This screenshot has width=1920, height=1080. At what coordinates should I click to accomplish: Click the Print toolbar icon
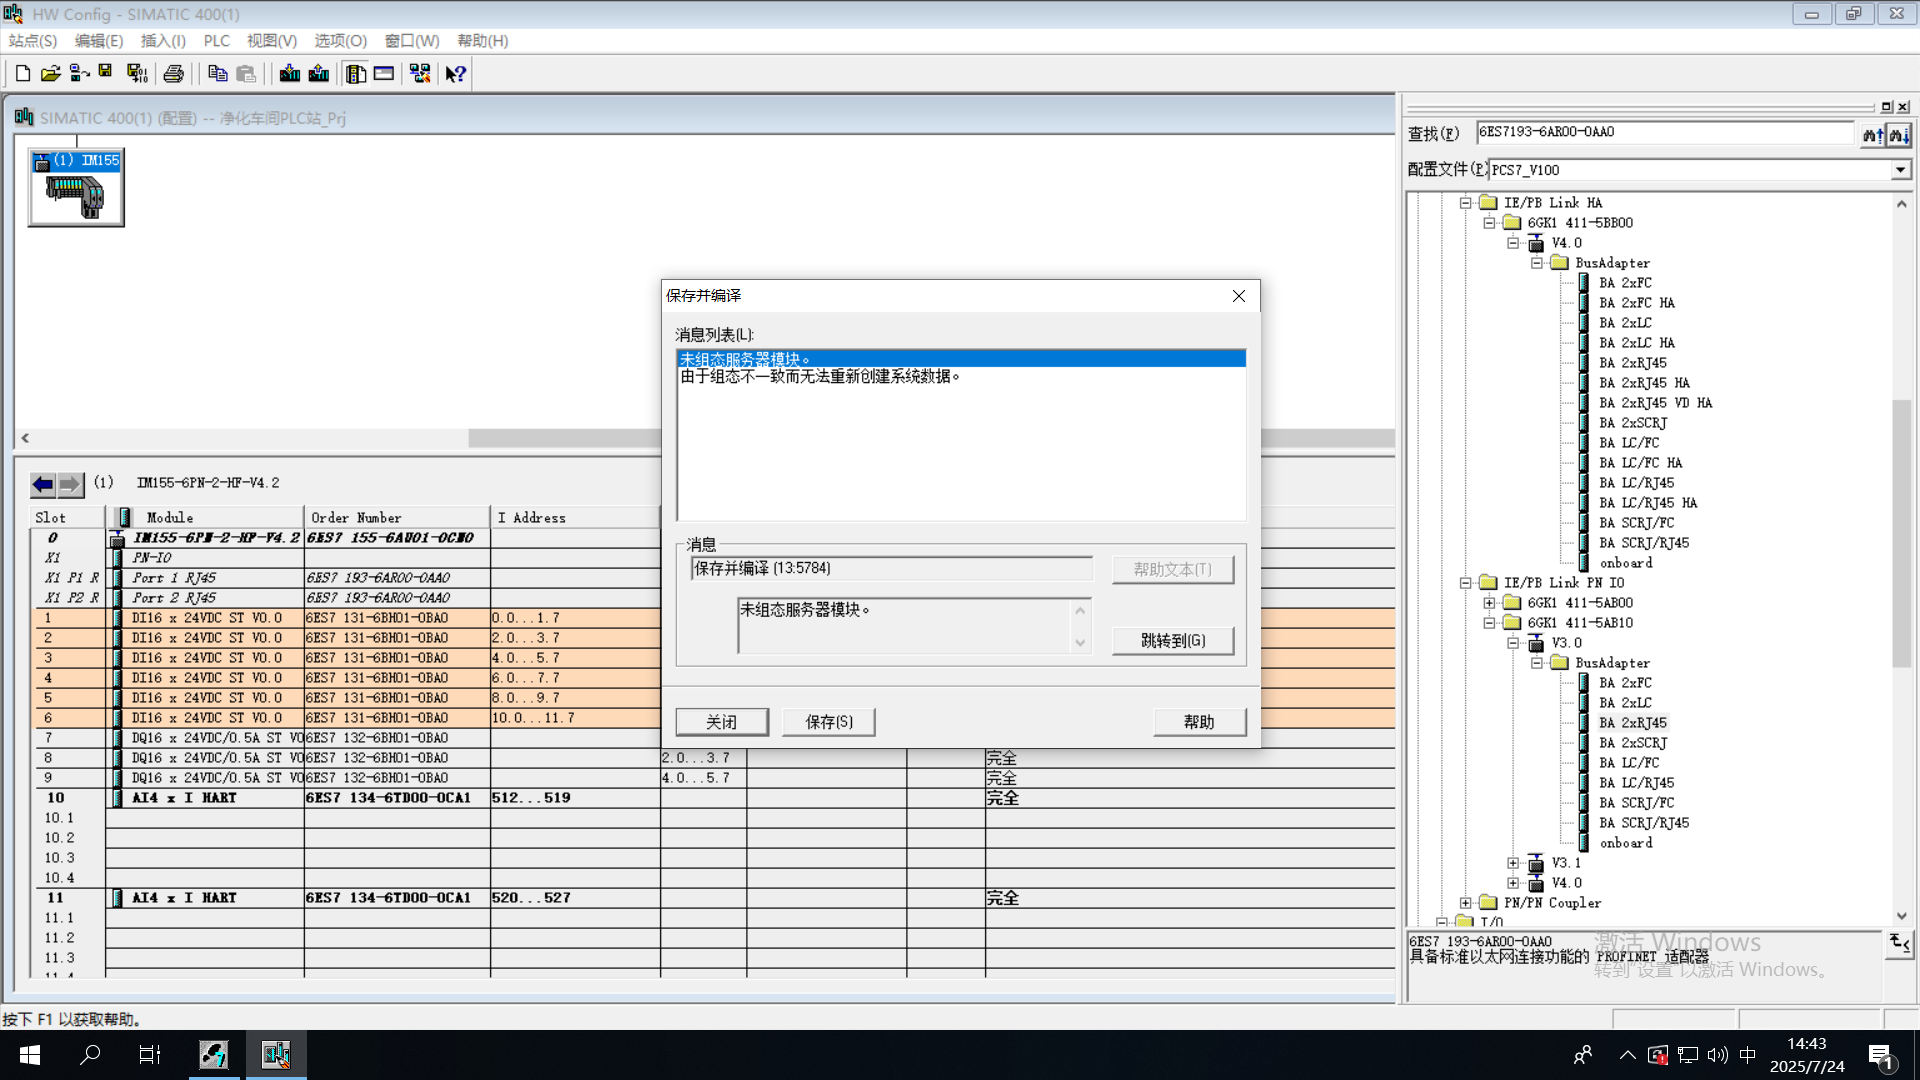pyautogui.click(x=174, y=73)
